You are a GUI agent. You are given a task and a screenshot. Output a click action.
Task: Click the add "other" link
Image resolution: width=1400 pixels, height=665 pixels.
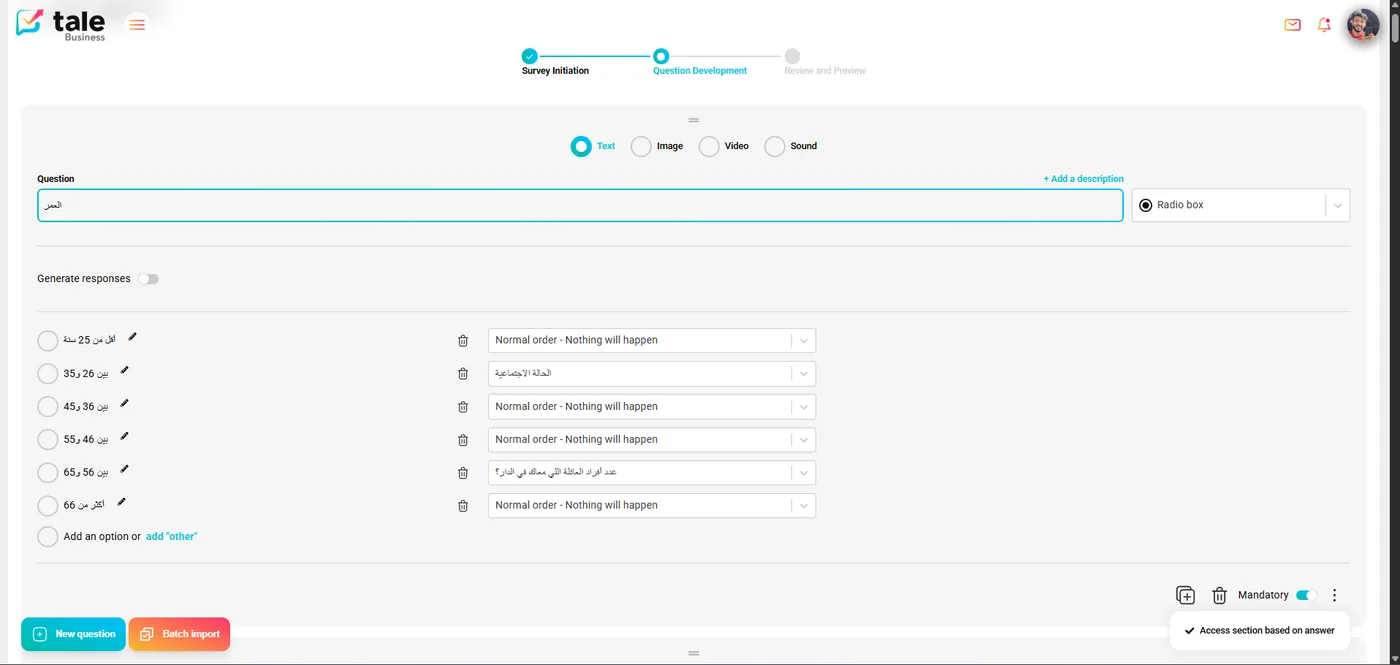(171, 536)
